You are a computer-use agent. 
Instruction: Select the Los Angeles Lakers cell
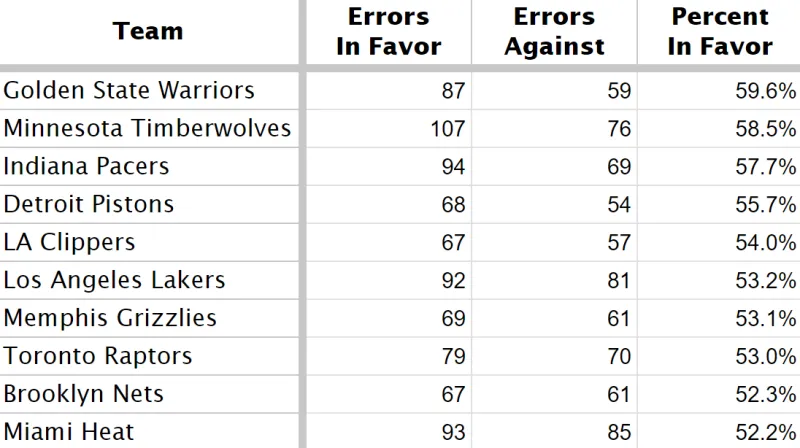pyautogui.click(x=114, y=281)
